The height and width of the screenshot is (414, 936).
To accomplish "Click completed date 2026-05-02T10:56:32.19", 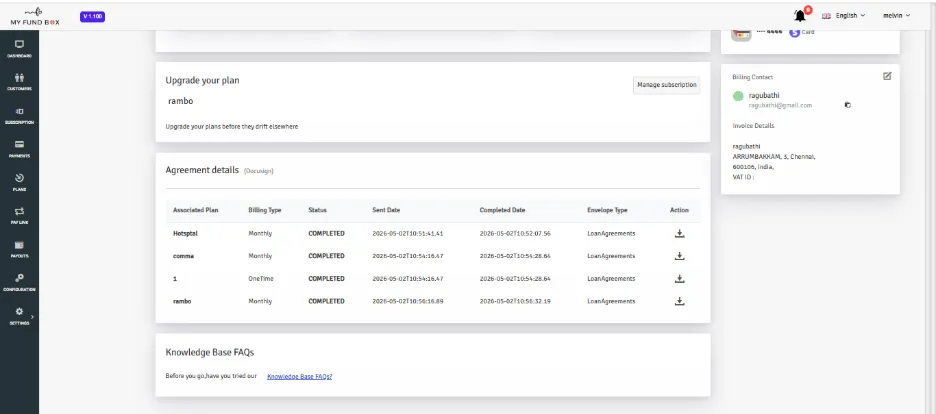I will (515, 301).
